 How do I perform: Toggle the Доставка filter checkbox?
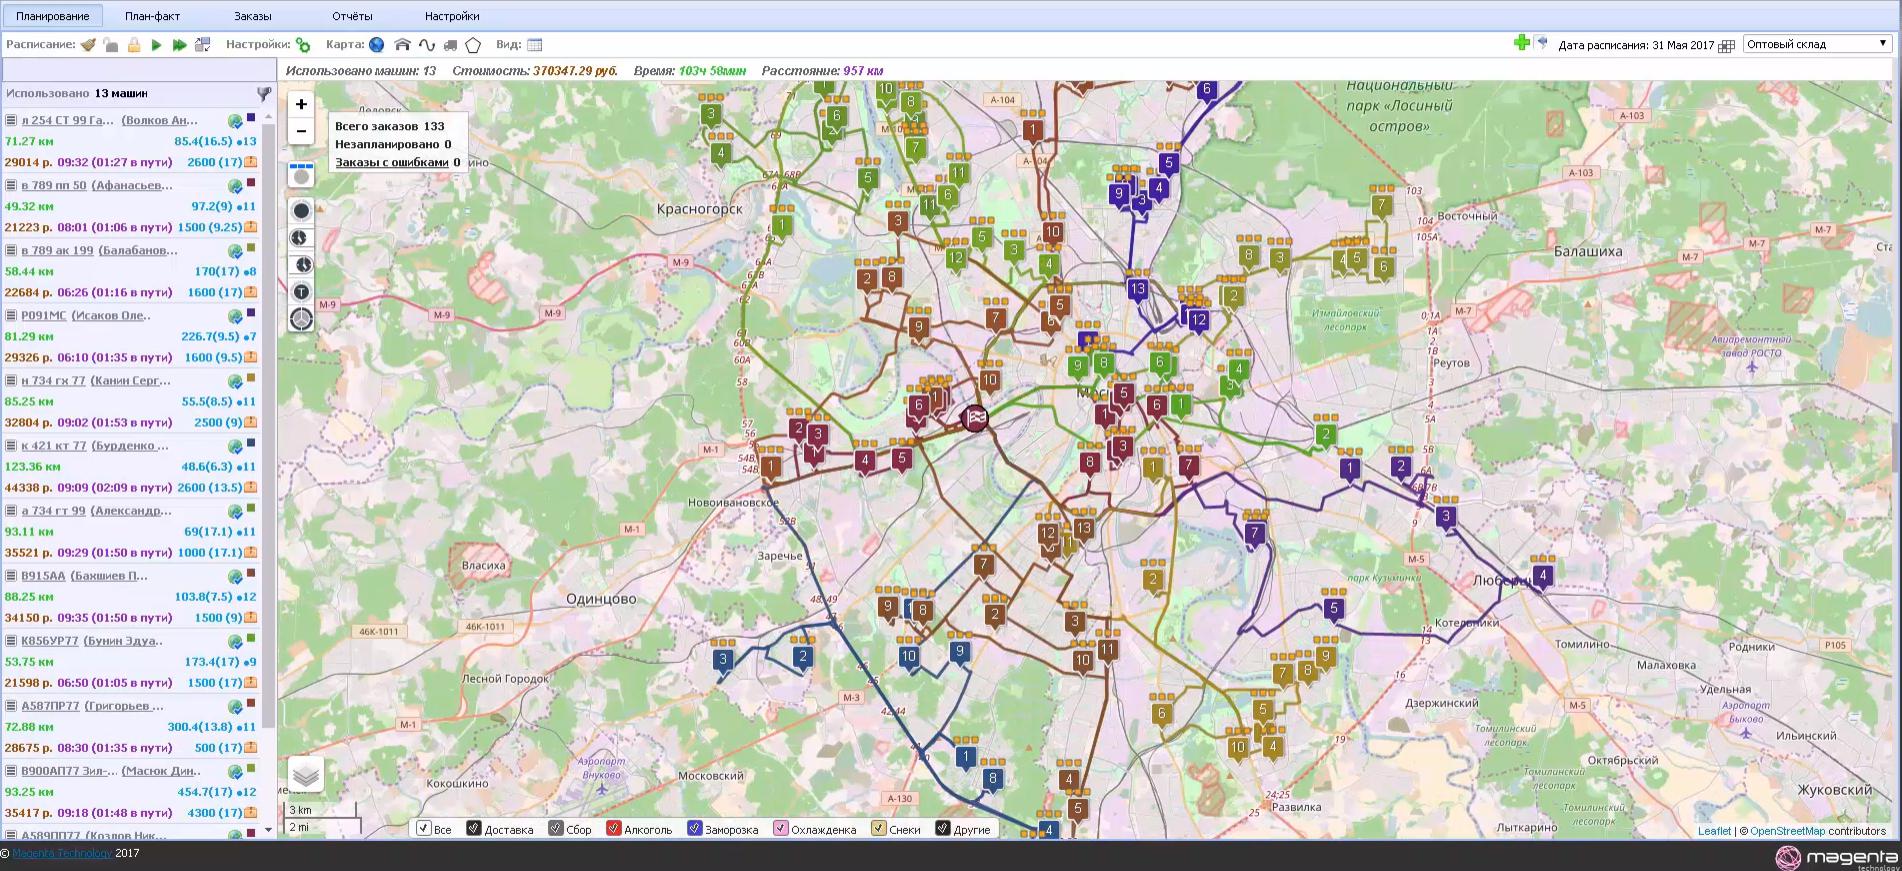[474, 829]
